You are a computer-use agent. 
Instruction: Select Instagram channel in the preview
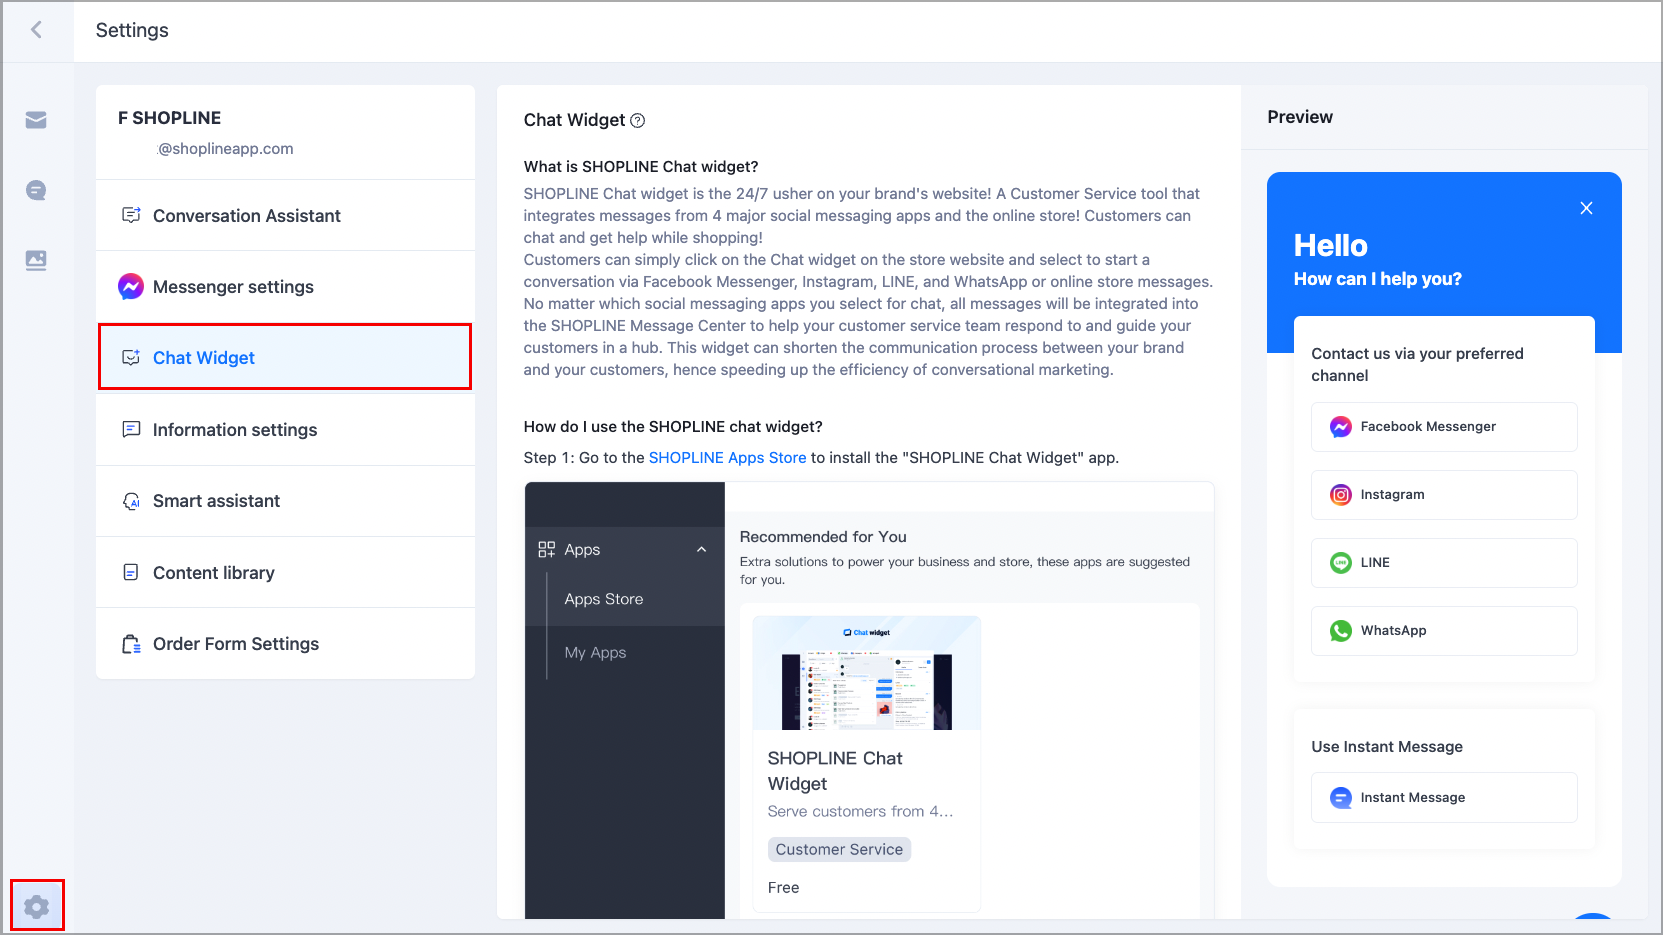pyautogui.click(x=1443, y=494)
